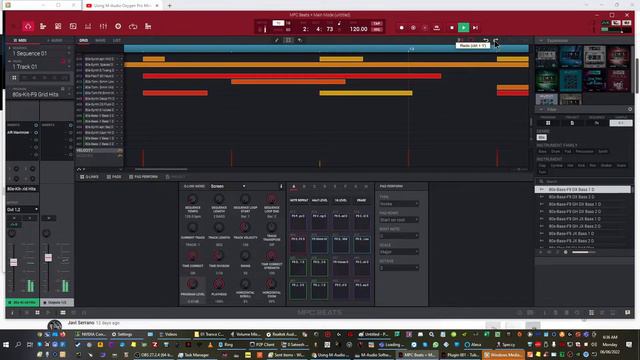Click the Track Velocity knob
Viewport: 640px width, 360px height.
click(x=245, y=227)
